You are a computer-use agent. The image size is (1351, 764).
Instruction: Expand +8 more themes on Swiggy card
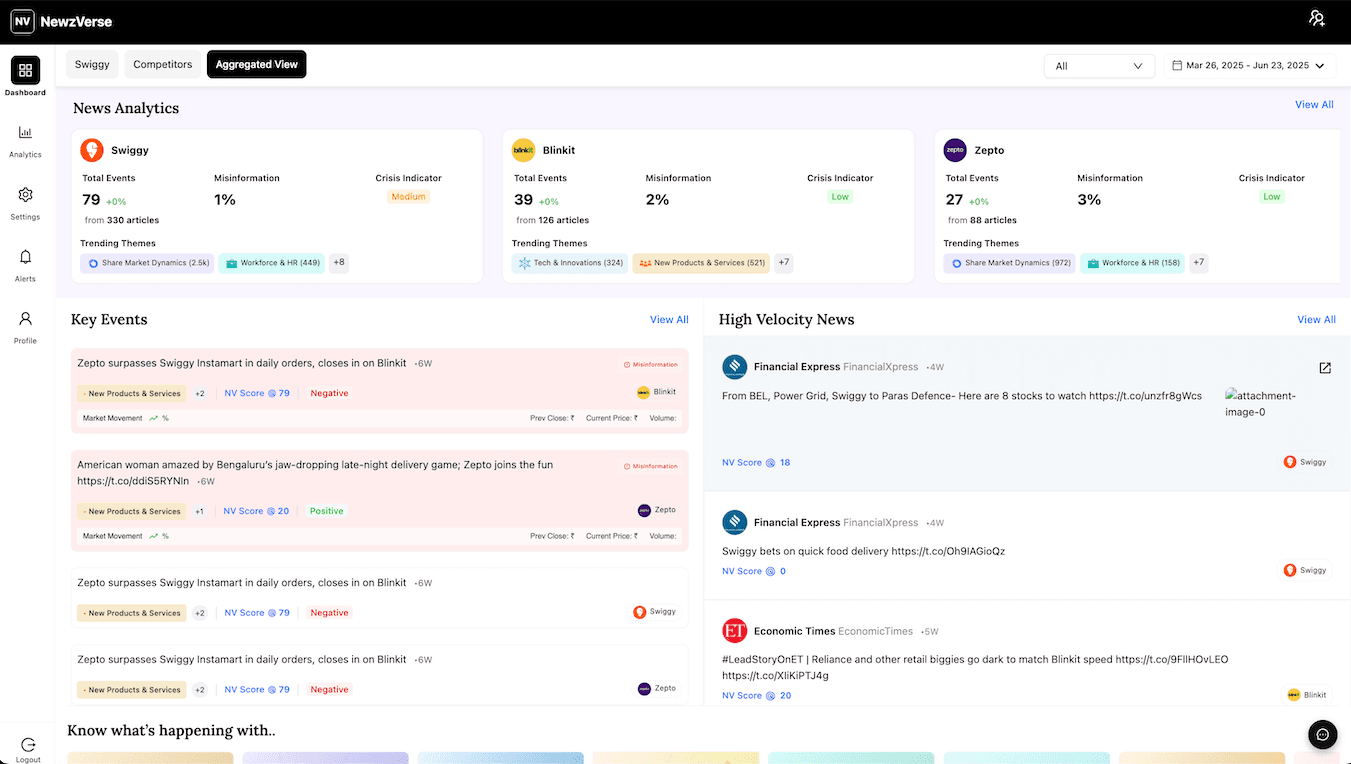[x=339, y=263]
